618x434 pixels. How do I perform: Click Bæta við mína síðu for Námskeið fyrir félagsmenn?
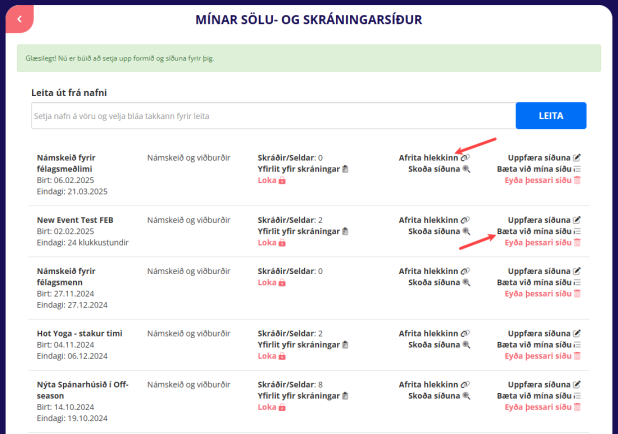click(x=535, y=283)
